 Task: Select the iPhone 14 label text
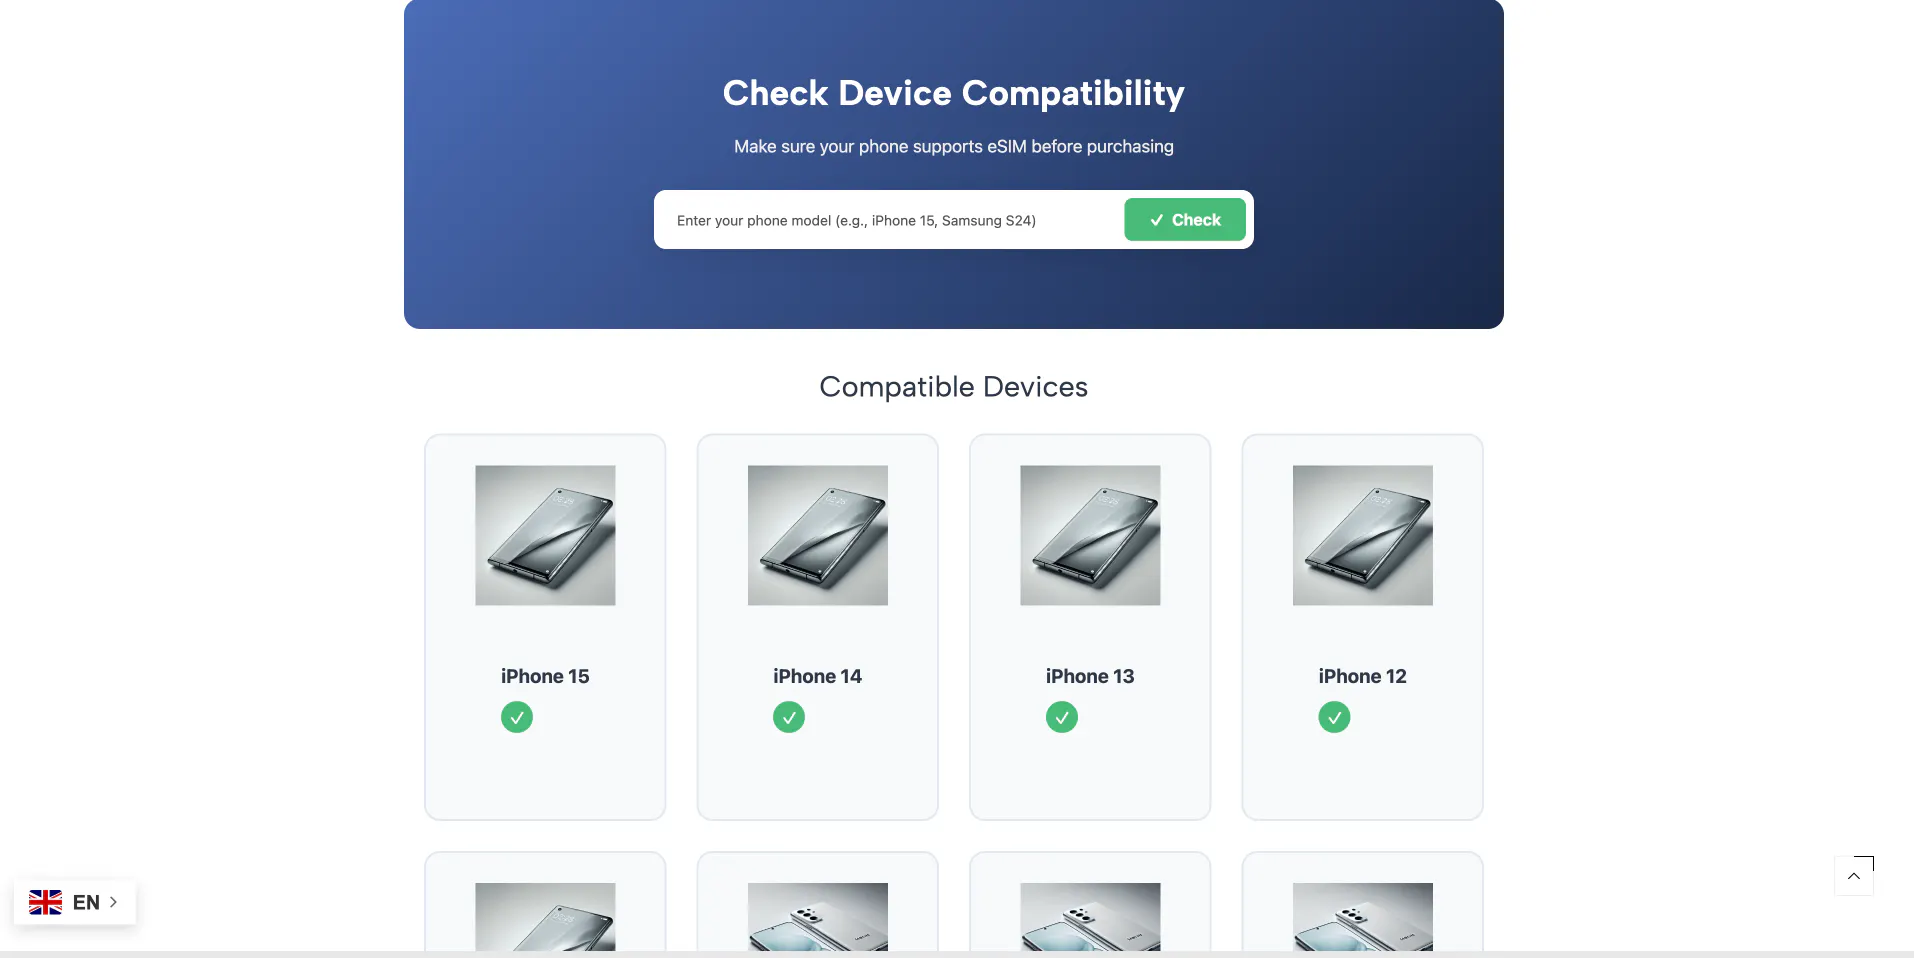pyautogui.click(x=817, y=676)
